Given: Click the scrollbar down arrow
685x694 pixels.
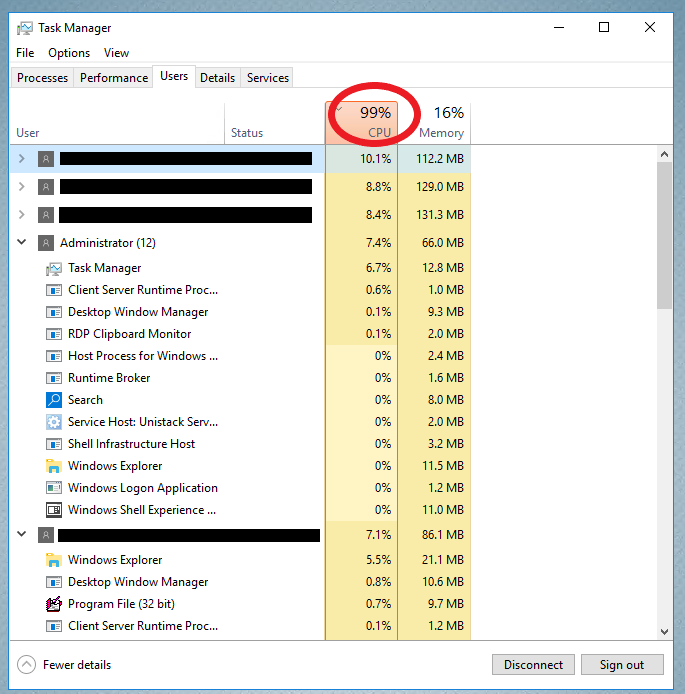Looking at the screenshot, I should [664, 632].
